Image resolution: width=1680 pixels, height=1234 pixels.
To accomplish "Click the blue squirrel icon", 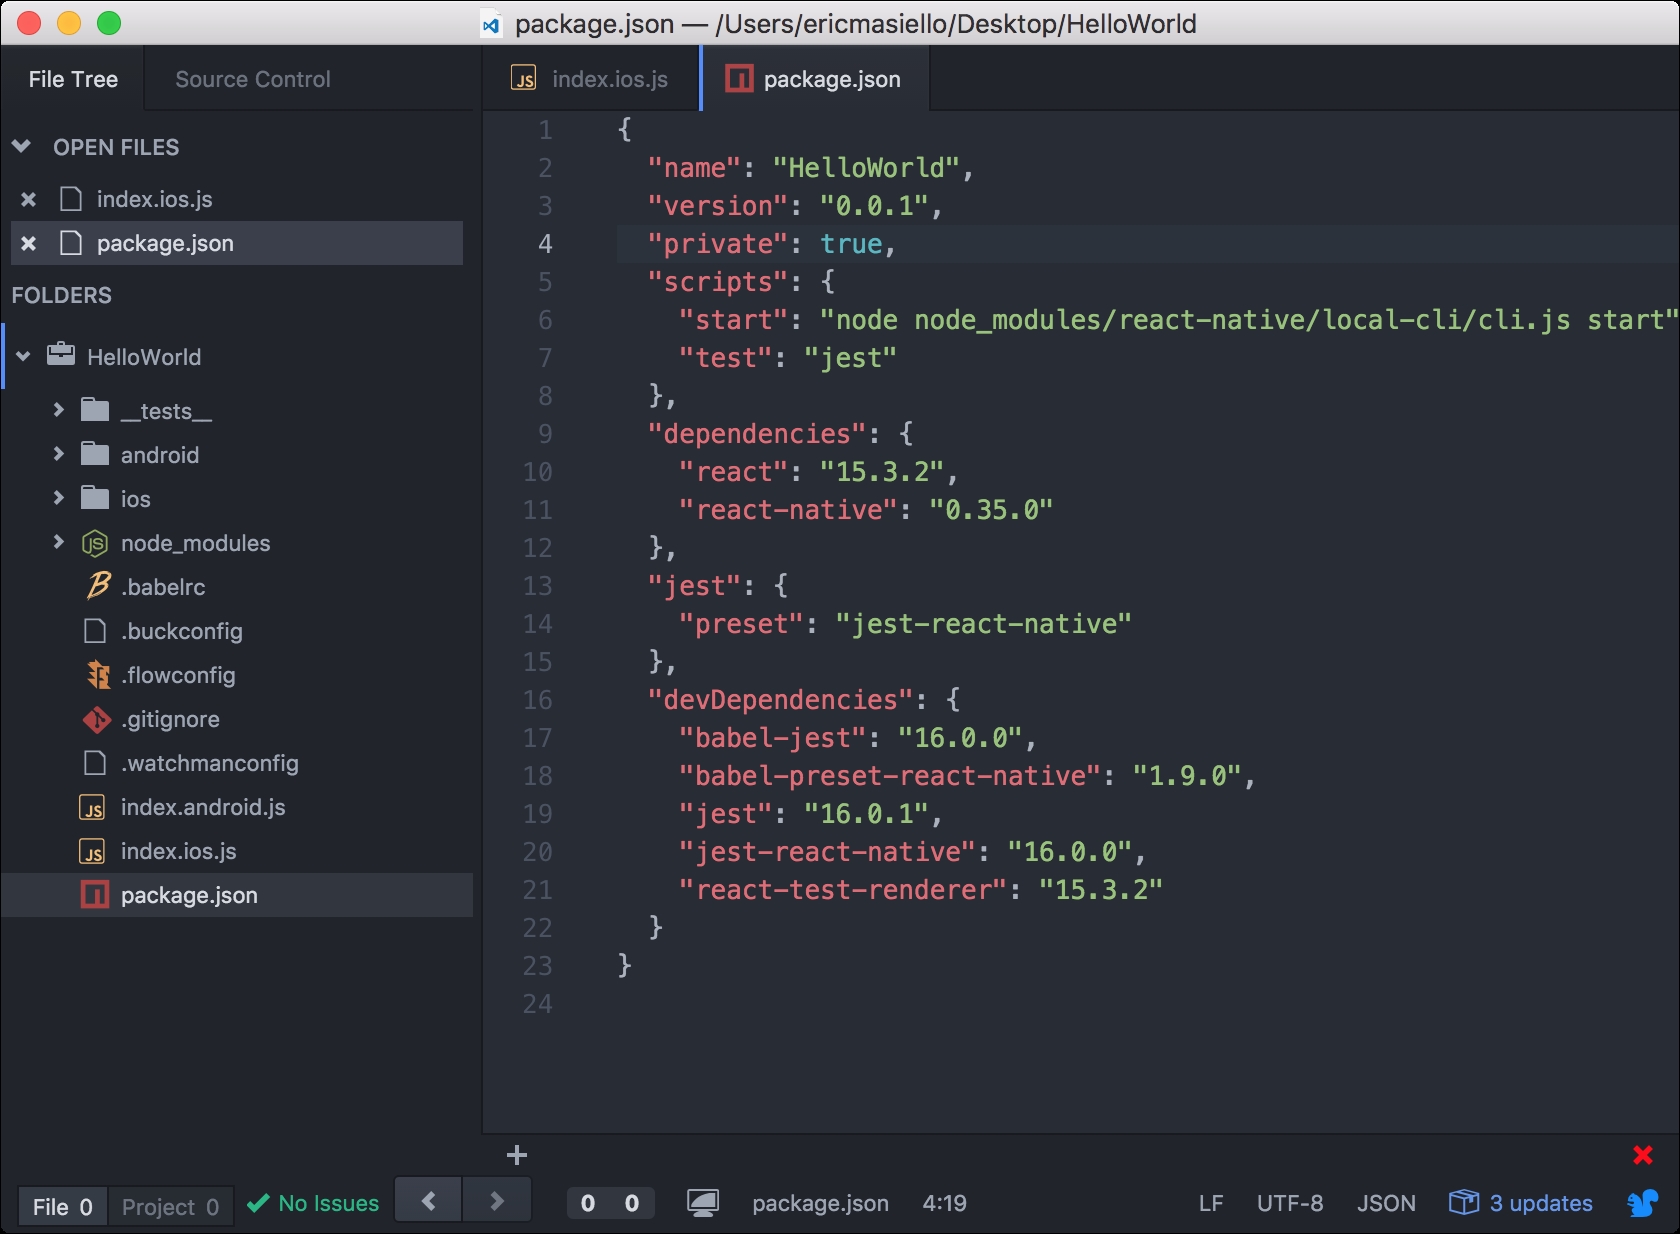I will [1642, 1203].
